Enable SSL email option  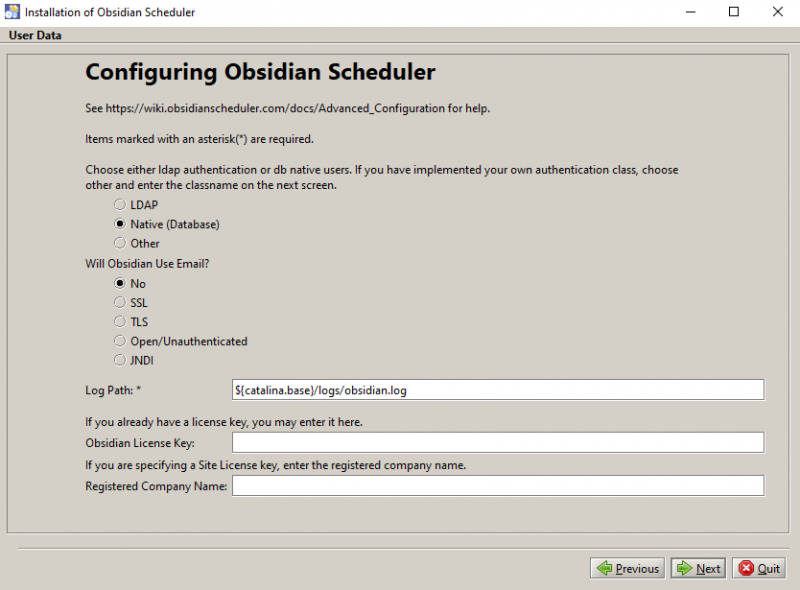(x=120, y=302)
